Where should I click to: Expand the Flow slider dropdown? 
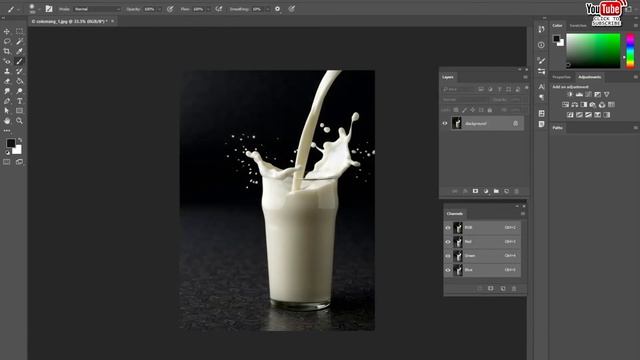208,9
